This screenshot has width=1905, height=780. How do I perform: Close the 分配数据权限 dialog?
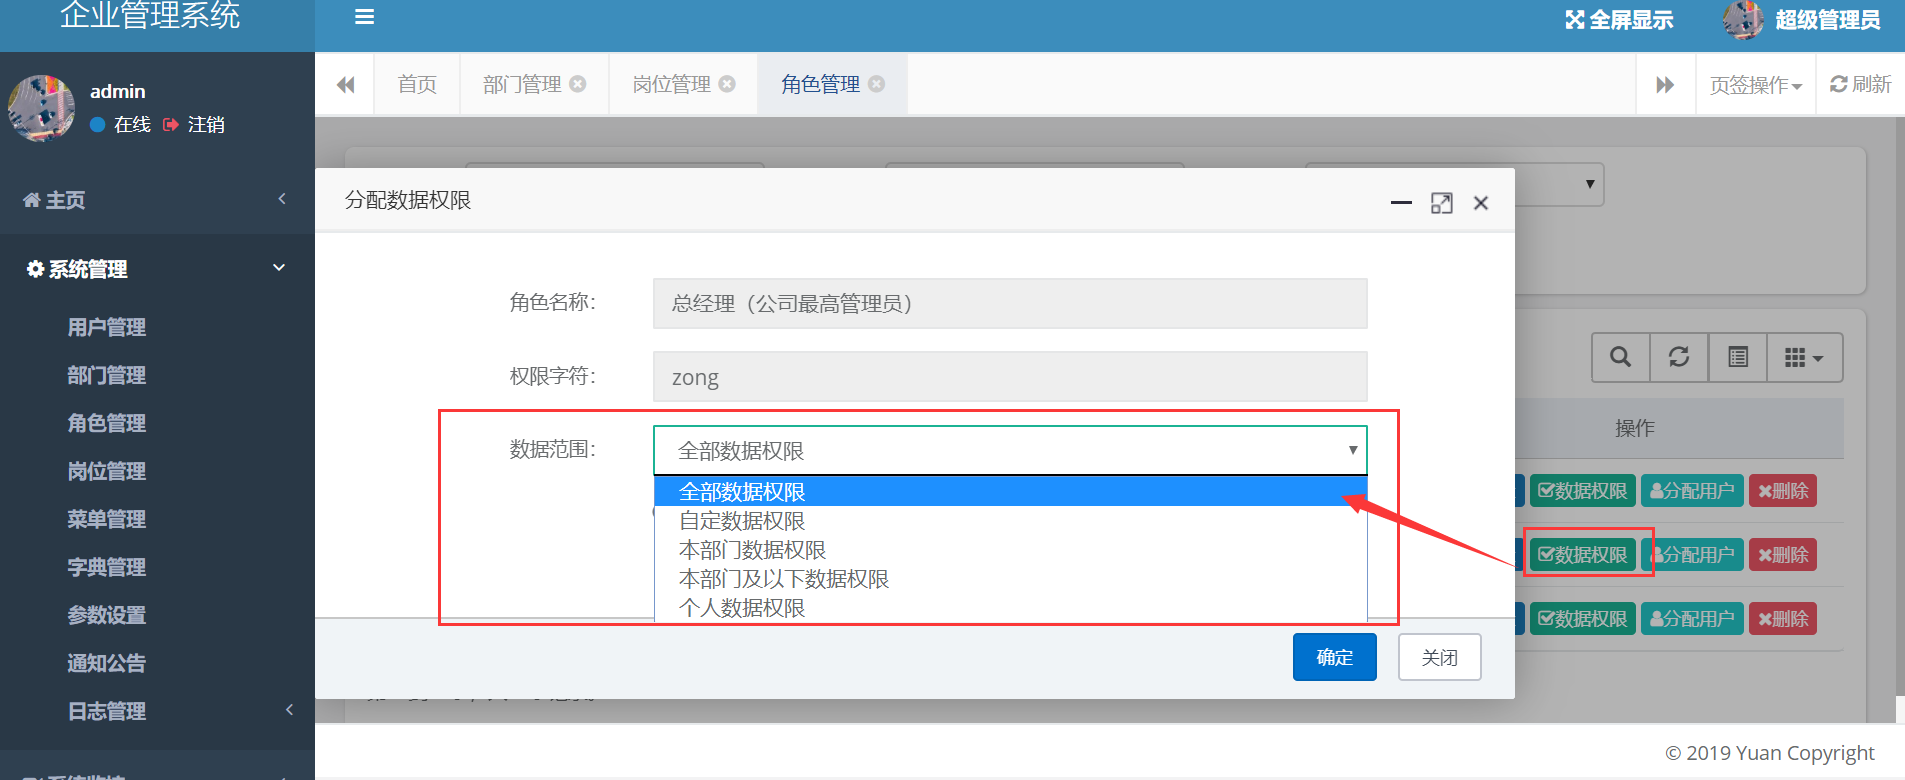(1481, 203)
